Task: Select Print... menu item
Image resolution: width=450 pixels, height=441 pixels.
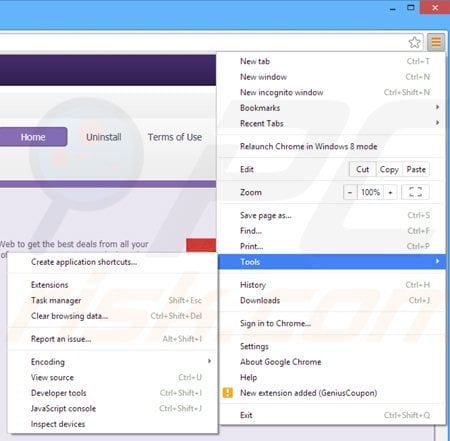Action: (x=332, y=246)
